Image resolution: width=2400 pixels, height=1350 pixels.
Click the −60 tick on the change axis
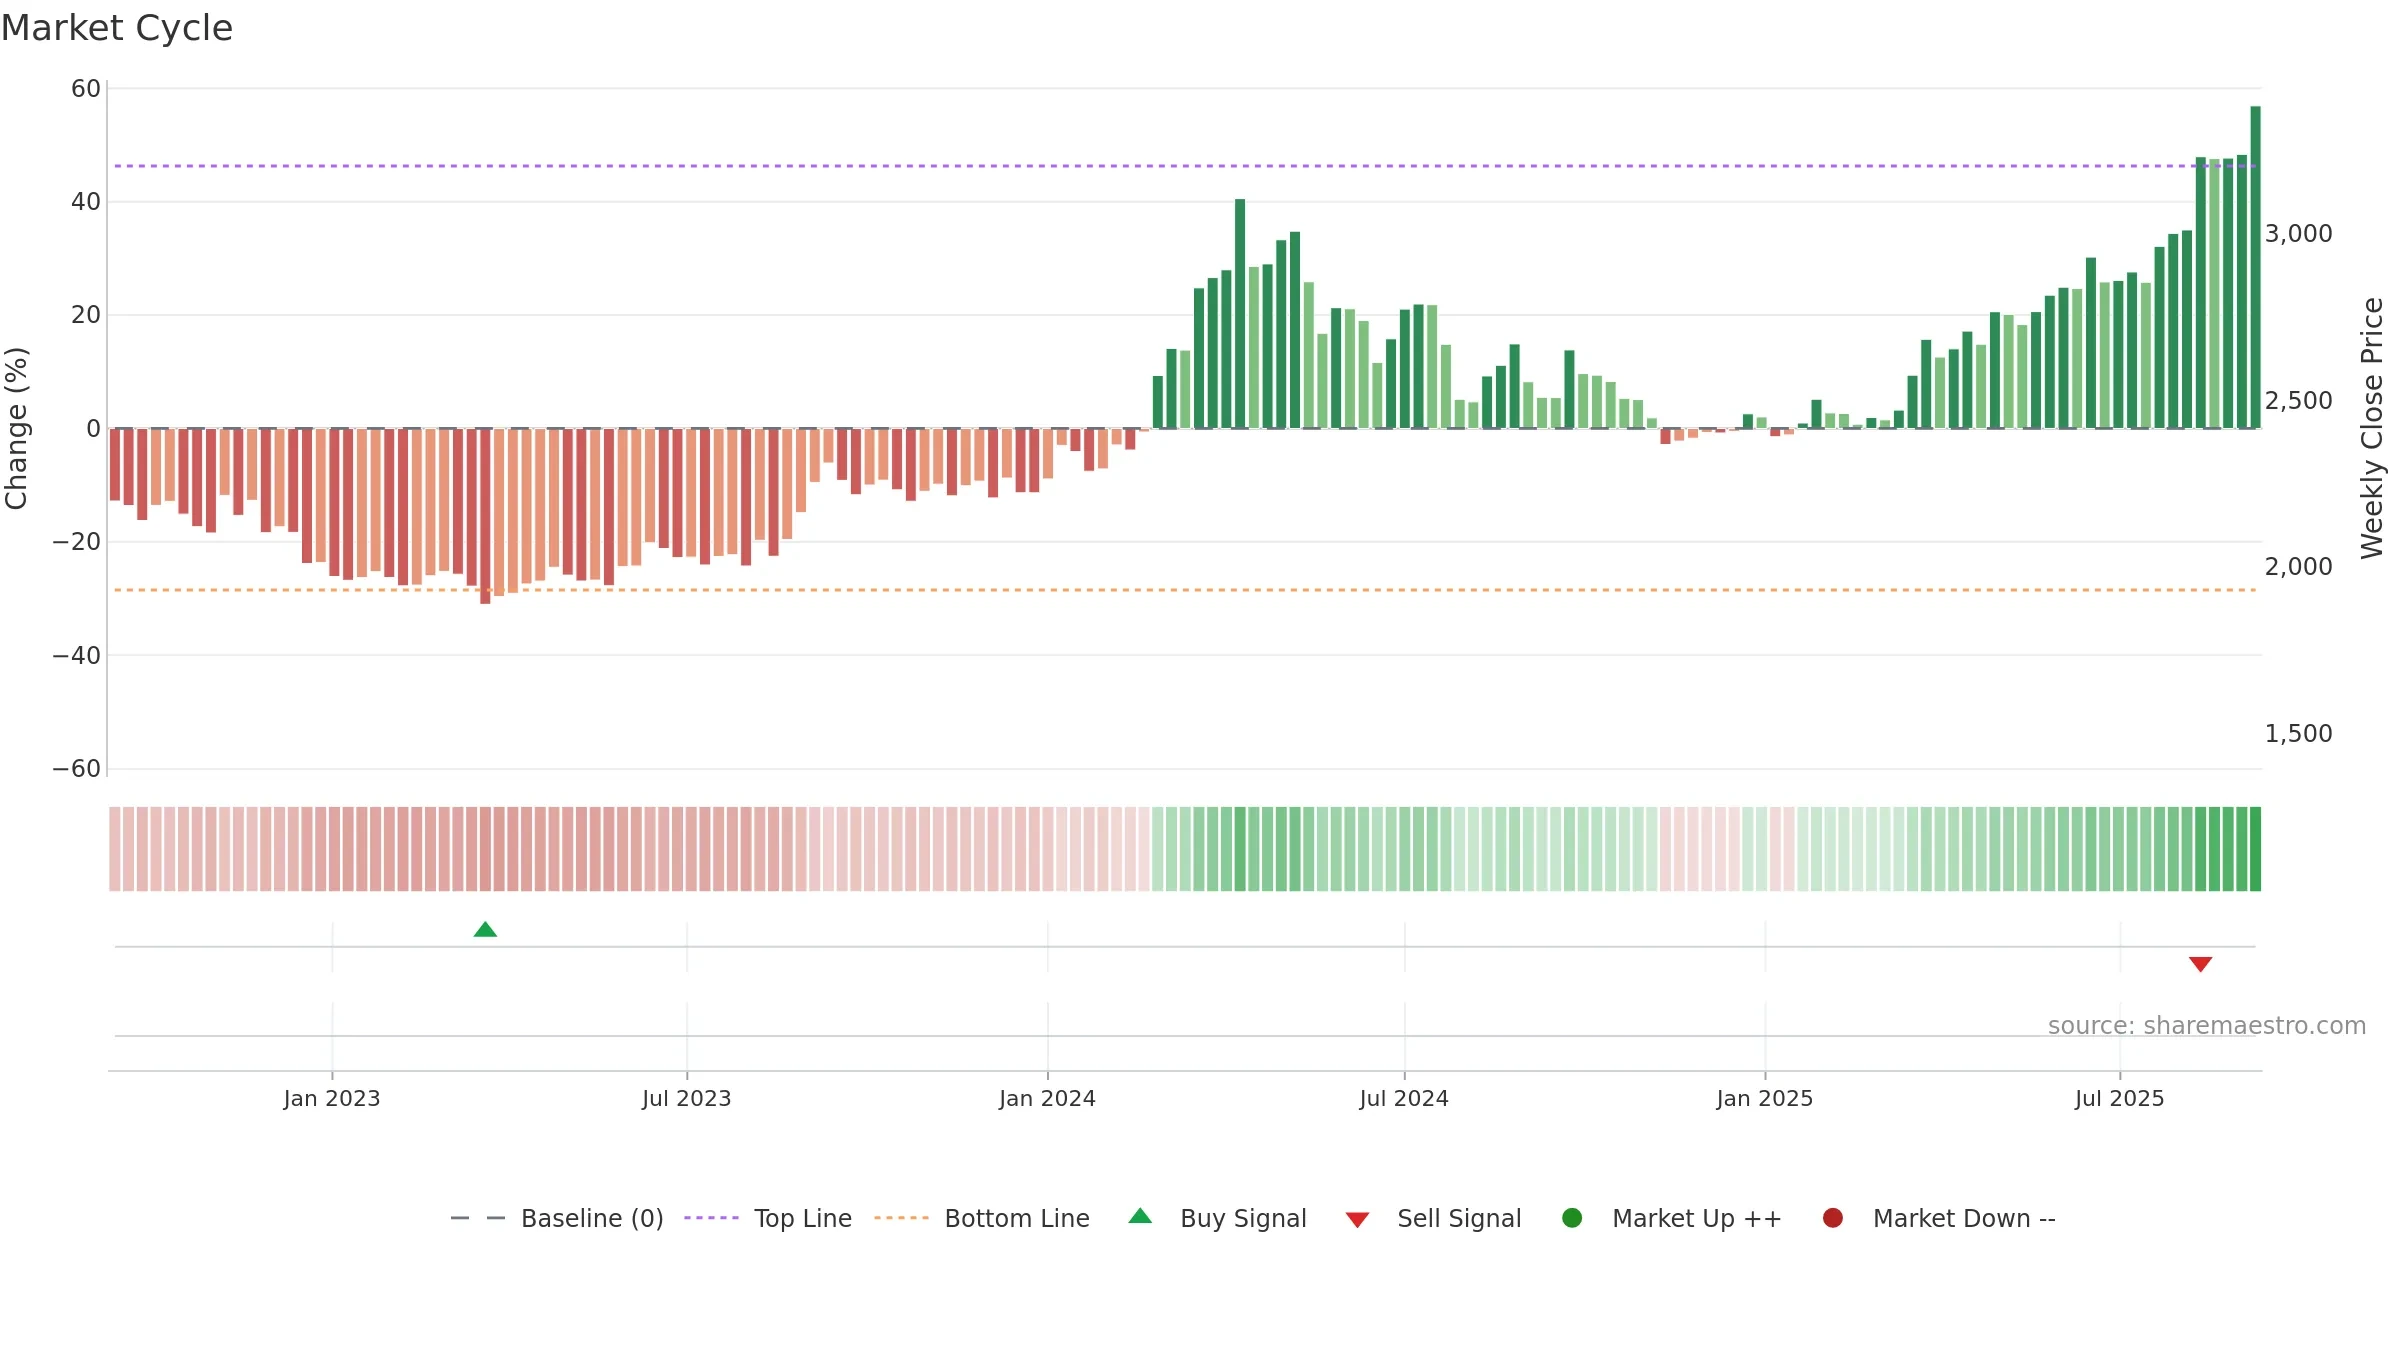[77, 768]
